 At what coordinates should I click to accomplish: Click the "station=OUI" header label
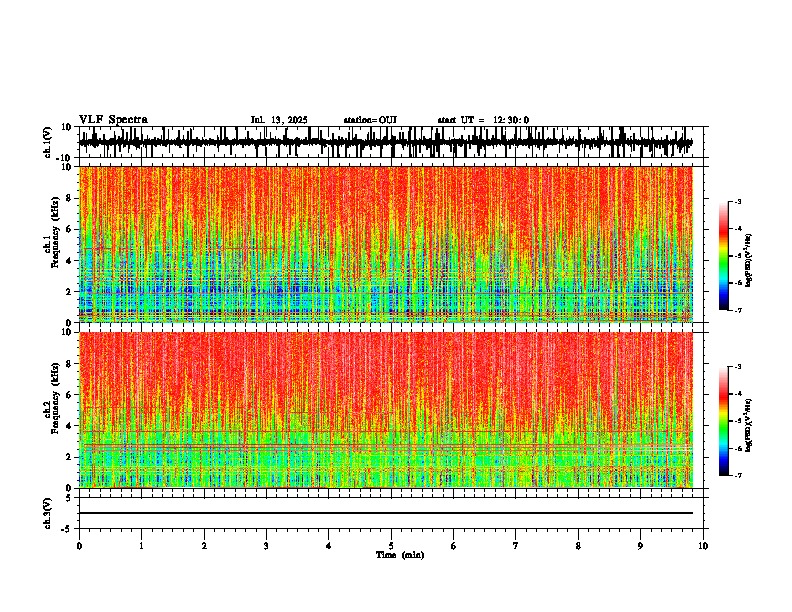coord(370,120)
